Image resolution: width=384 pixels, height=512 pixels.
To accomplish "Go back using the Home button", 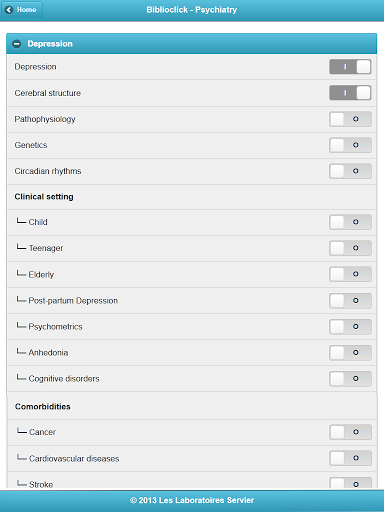I will point(22,10).
